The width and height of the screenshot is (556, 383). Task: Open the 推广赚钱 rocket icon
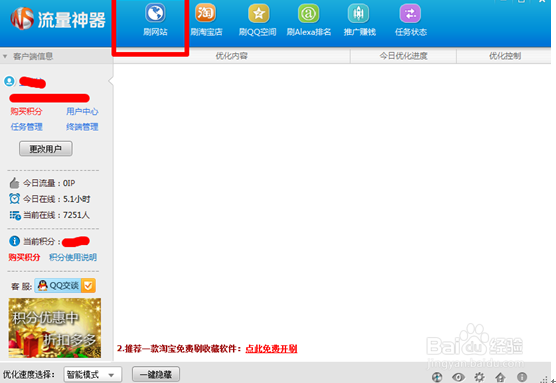358,13
